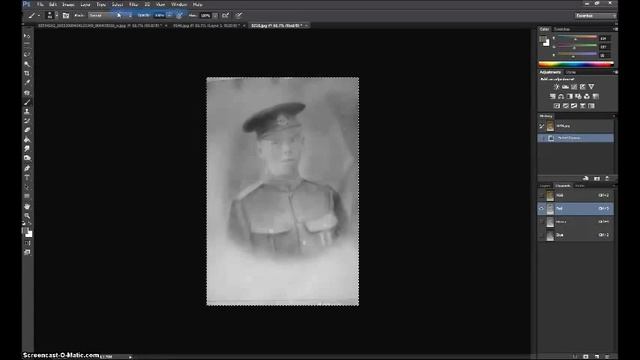Image resolution: width=640 pixels, height=360 pixels.
Task: Select the Move tool
Action: point(27,36)
